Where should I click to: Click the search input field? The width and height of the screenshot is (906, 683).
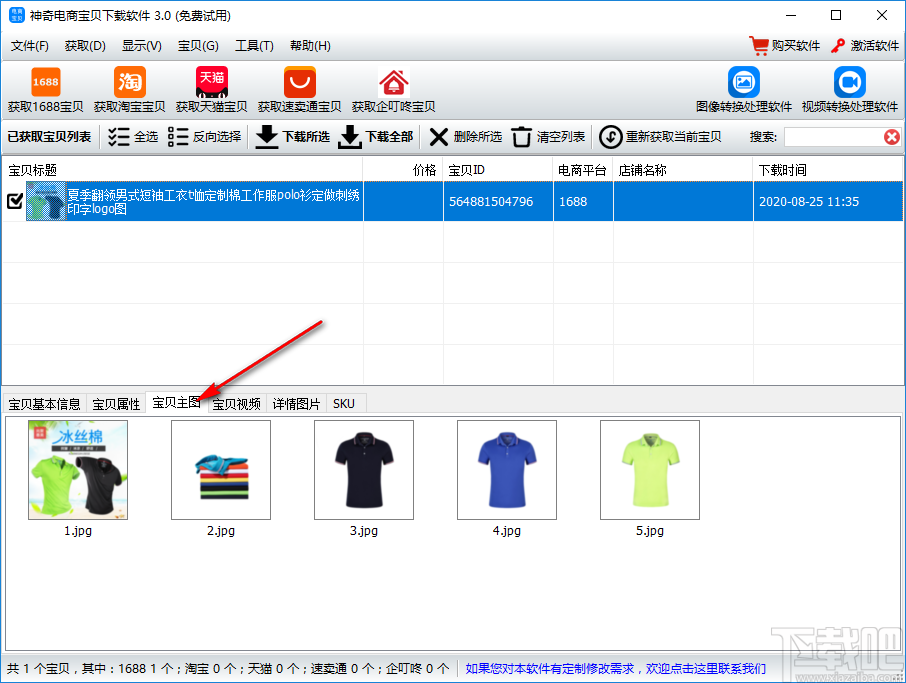[833, 137]
